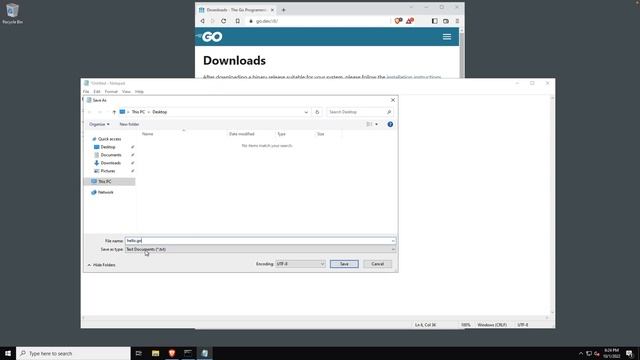Collapse folders with Hide Folders
Image resolution: width=640 pixels, height=360 pixels.
coord(102,265)
